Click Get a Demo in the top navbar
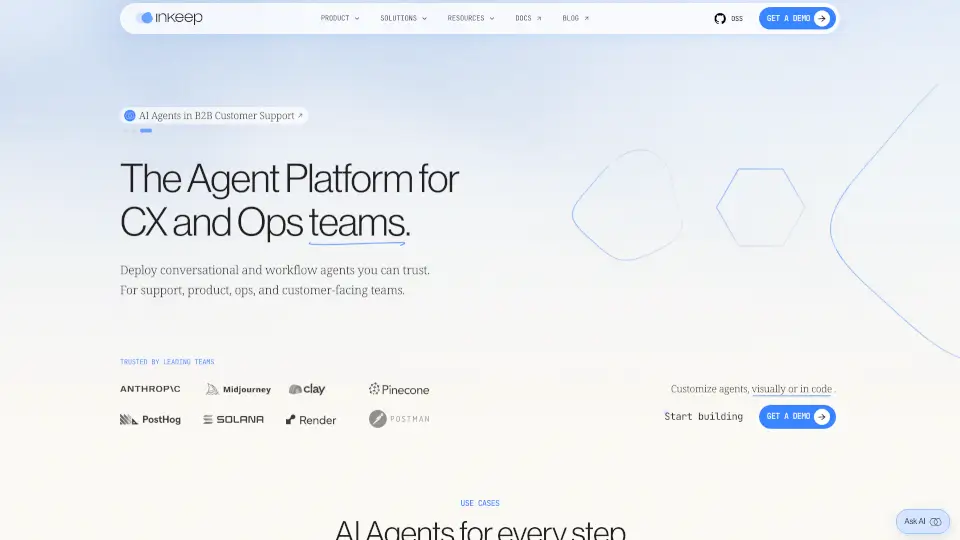 click(x=796, y=18)
